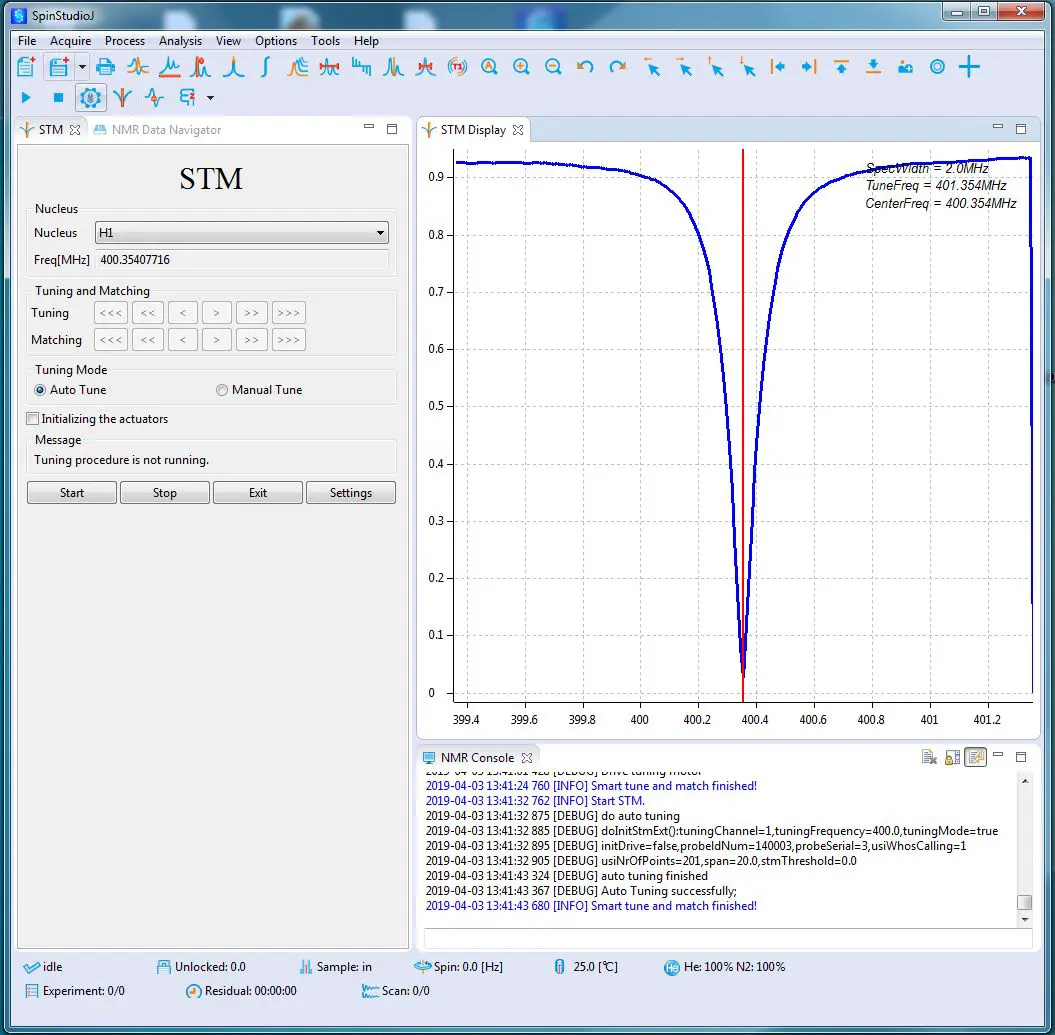Click the STM Settings button
Image resolution: width=1055 pixels, height=1035 pixels.
click(x=350, y=493)
